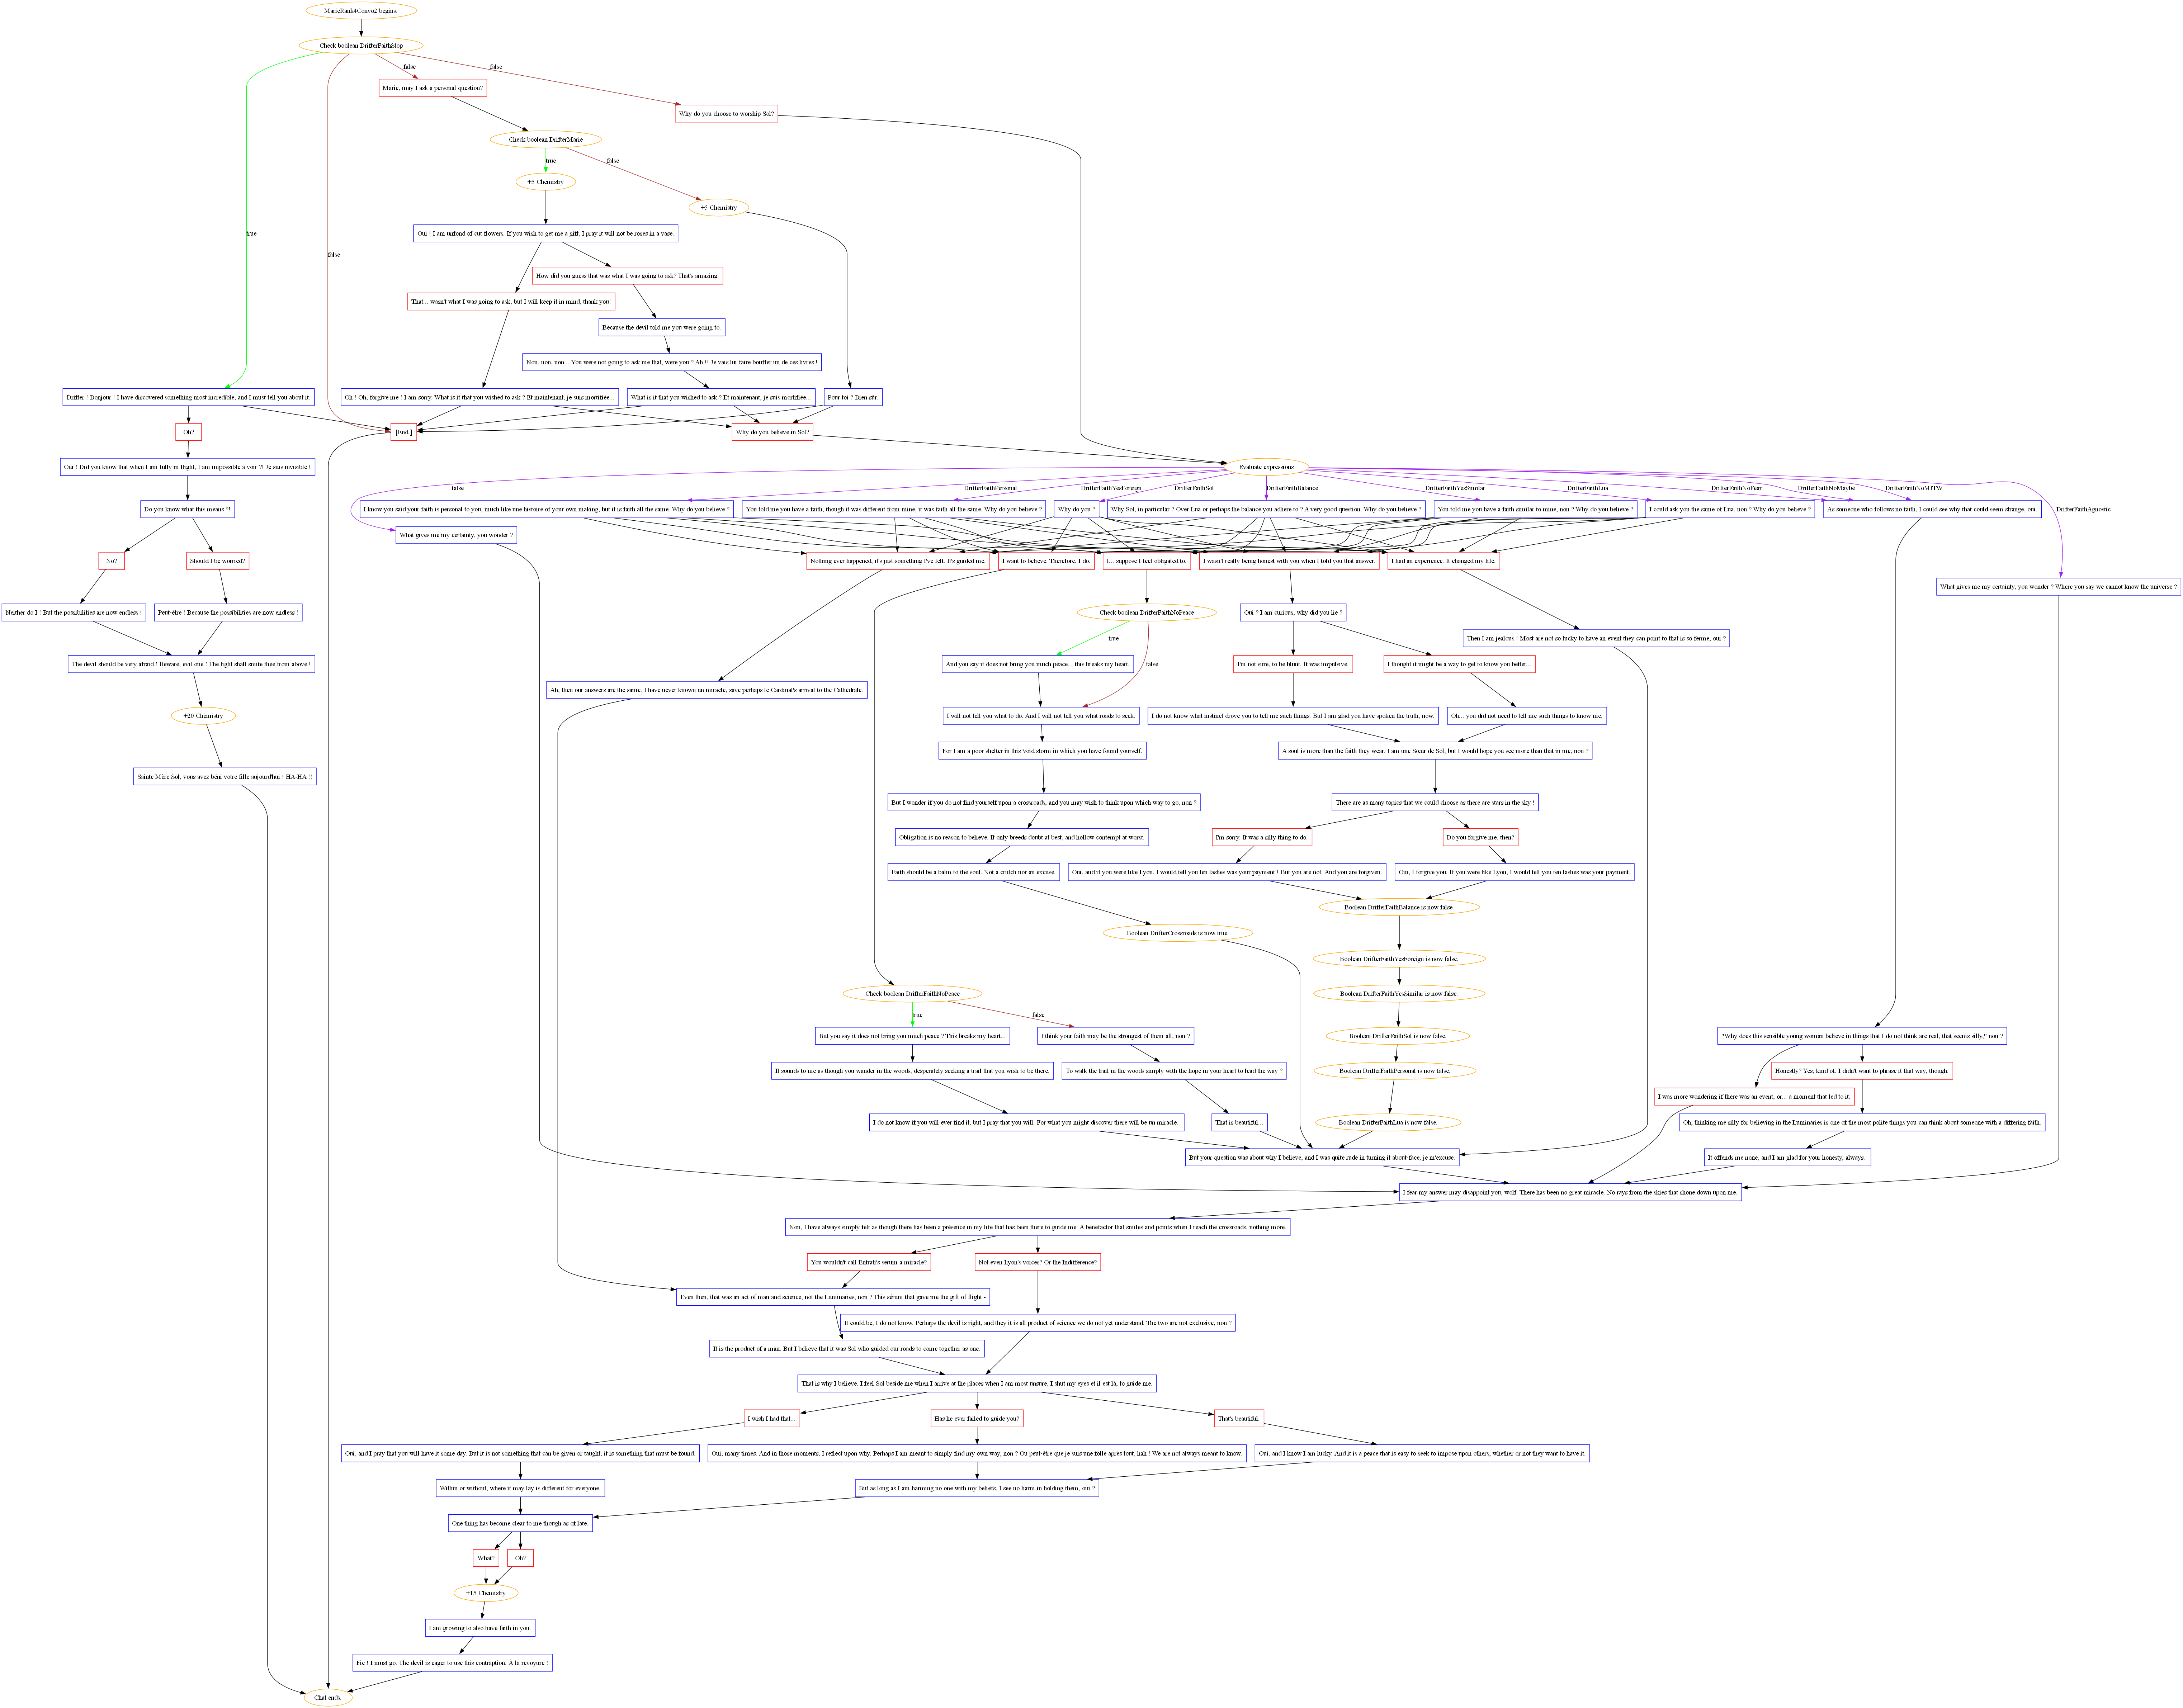The height and width of the screenshot is (1708, 2183).
Task: Select 'Why do you choose to worship Sol?' node
Action: (726, 114)
